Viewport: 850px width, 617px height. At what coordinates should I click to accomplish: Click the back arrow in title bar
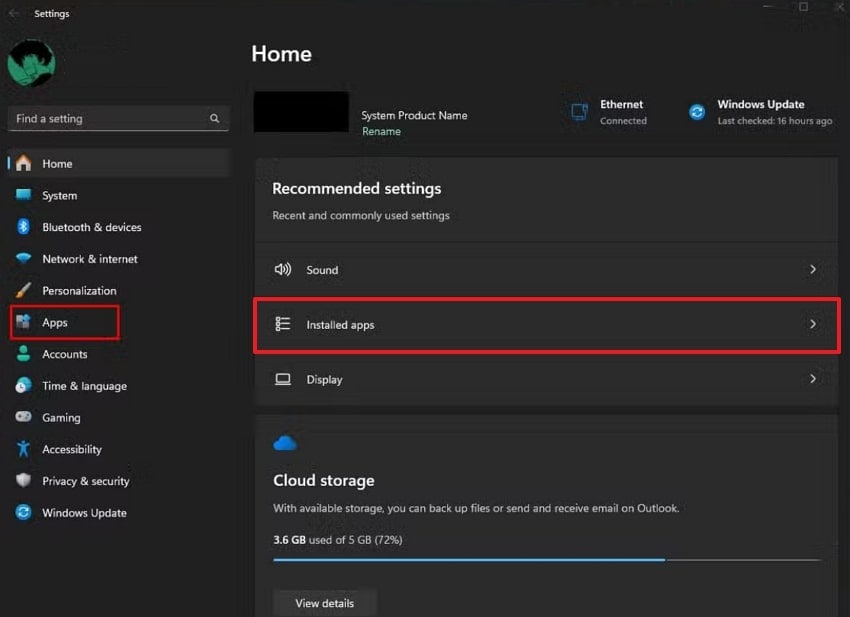[x=14, y=13]
